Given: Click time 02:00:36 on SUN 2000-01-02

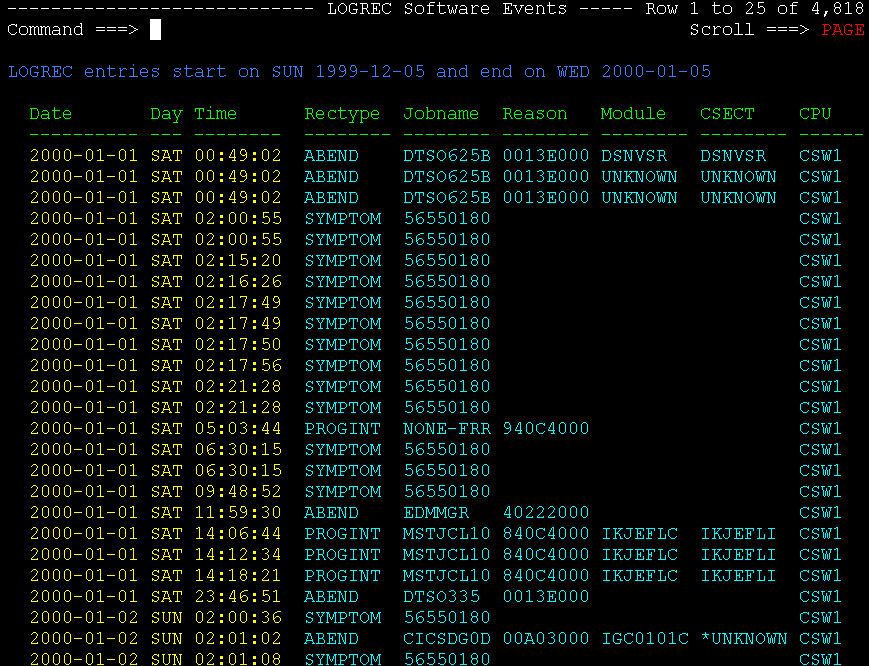Looking at the screenshot, I should point(238,618).
